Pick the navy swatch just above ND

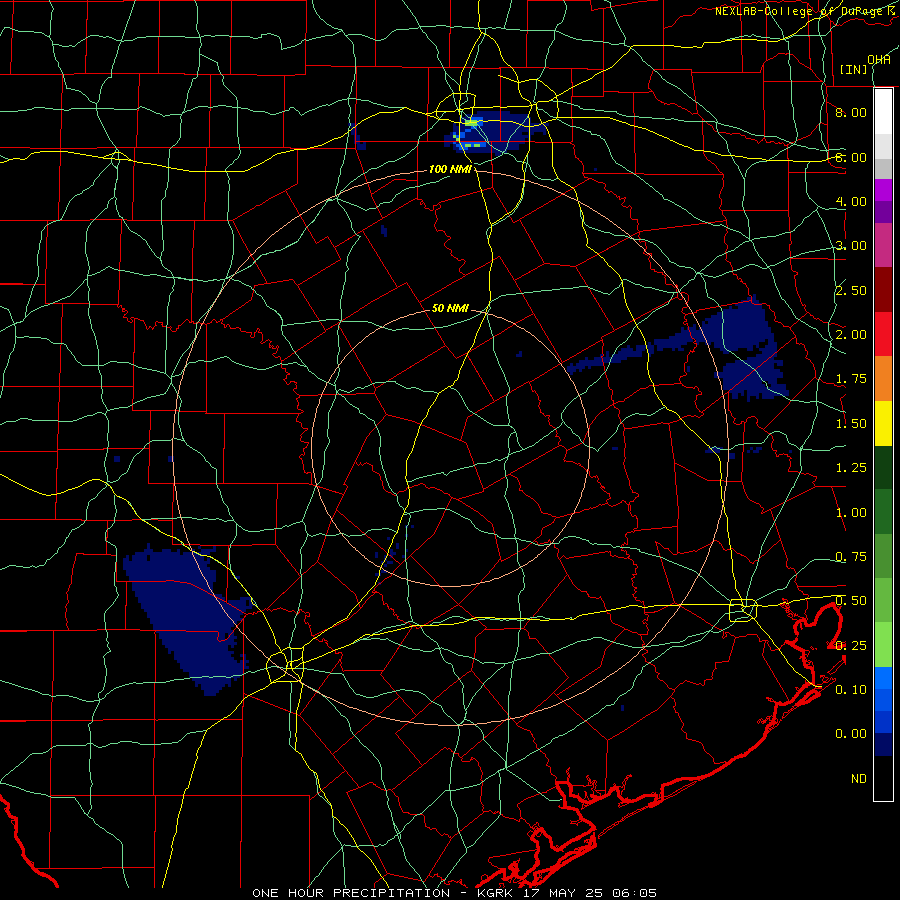pyautogui.click(x=883, y=745)
